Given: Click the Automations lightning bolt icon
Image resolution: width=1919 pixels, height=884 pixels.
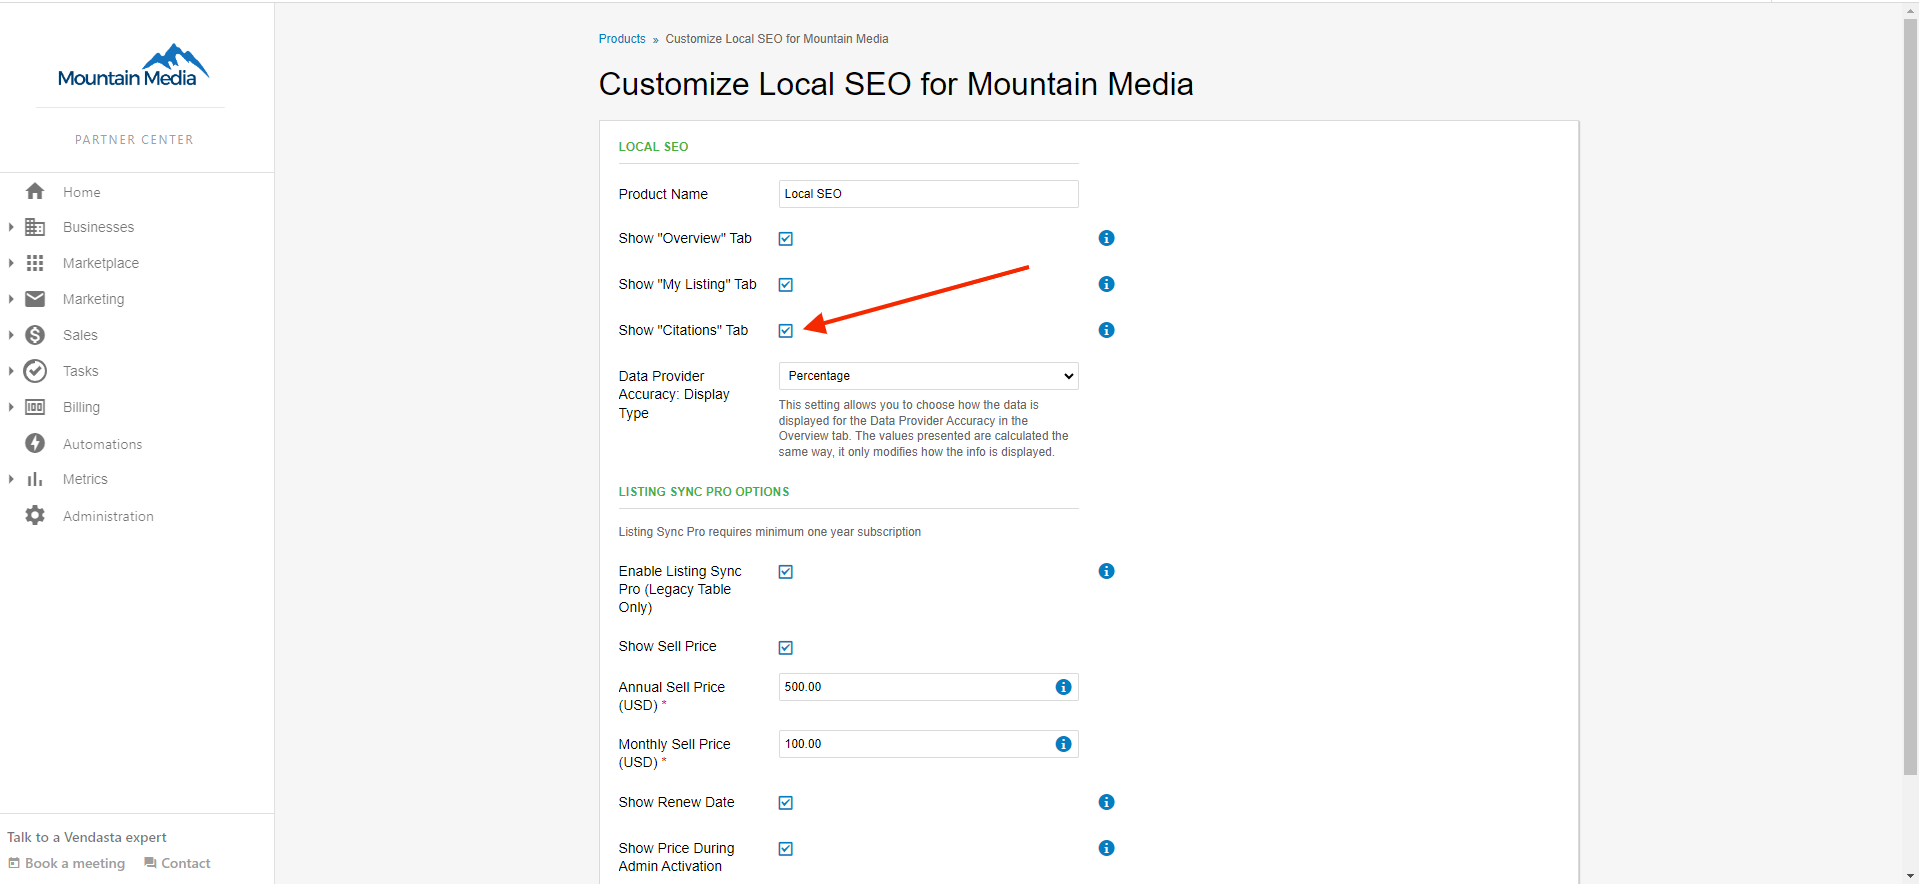Looking at the screenshot, I should click(35, 443).
